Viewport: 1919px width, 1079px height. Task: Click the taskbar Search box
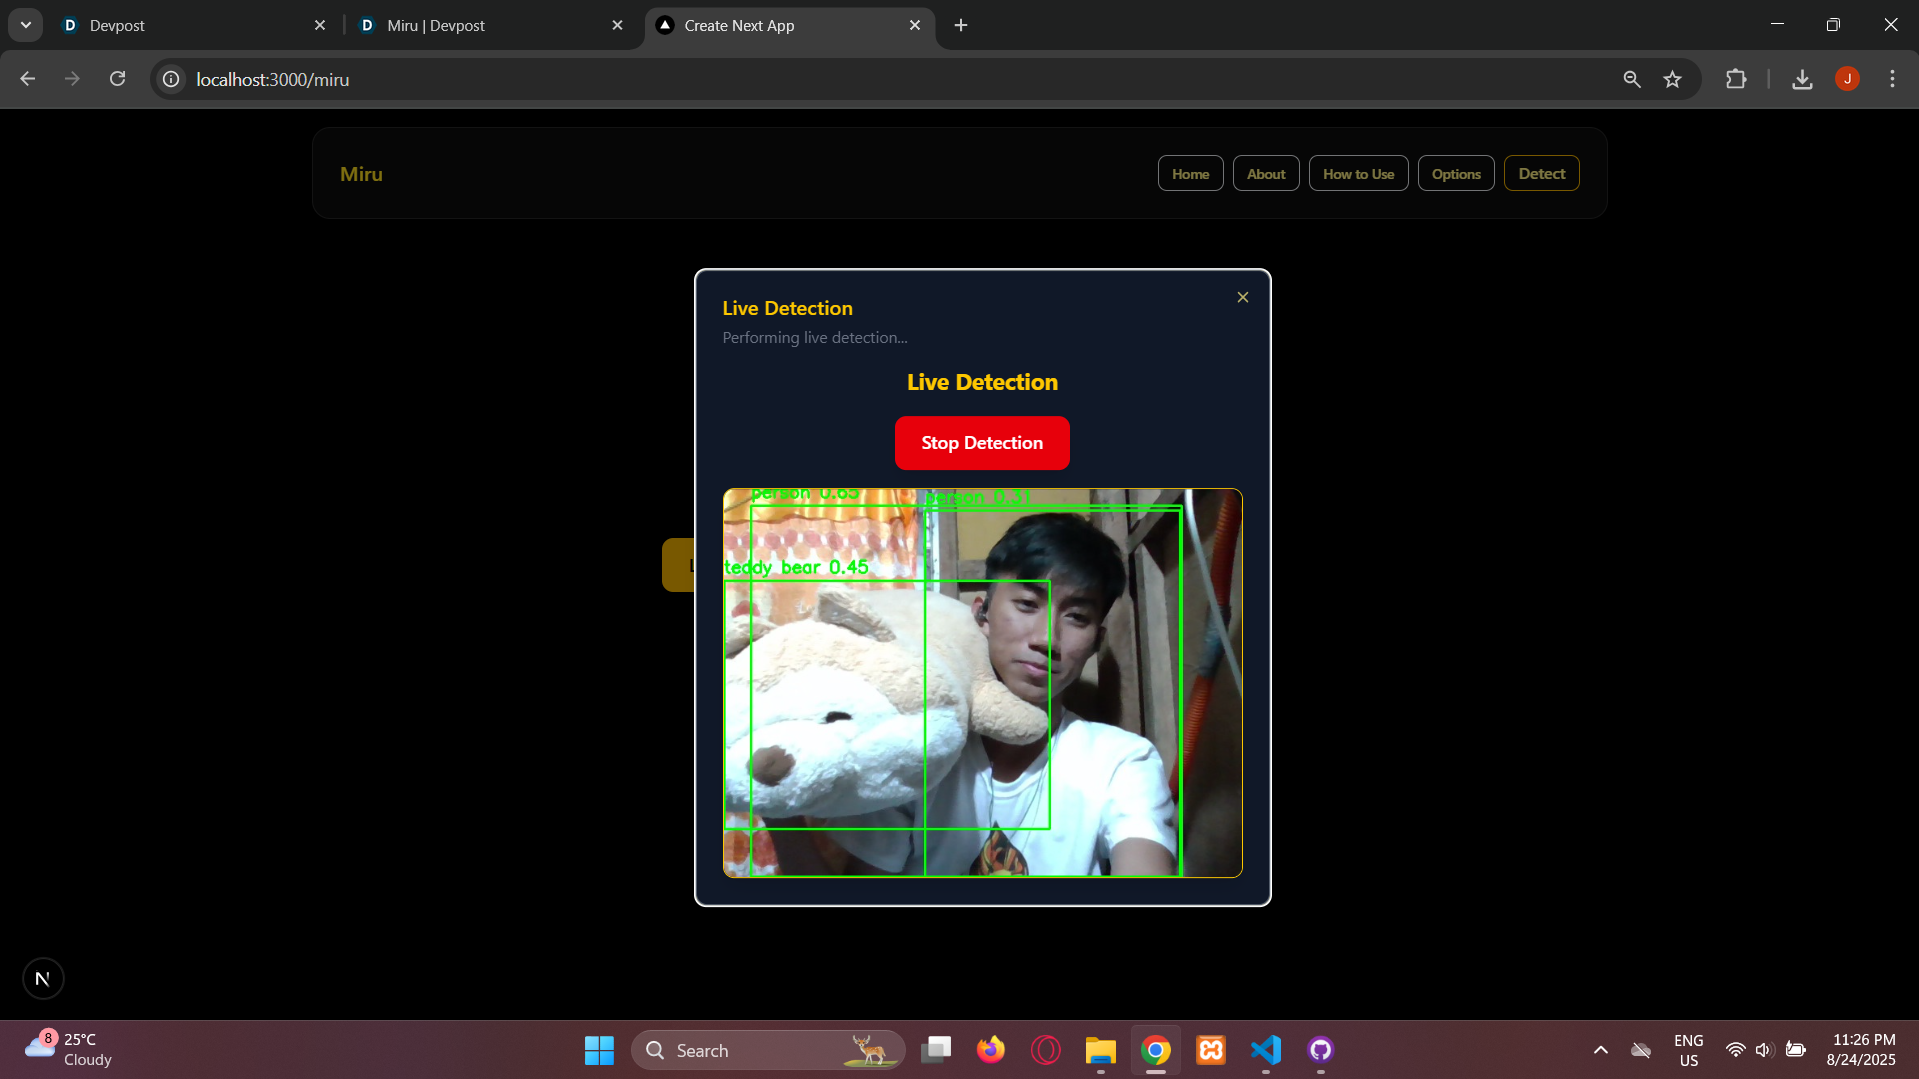pyautogui.click(x=768, y=1050)
